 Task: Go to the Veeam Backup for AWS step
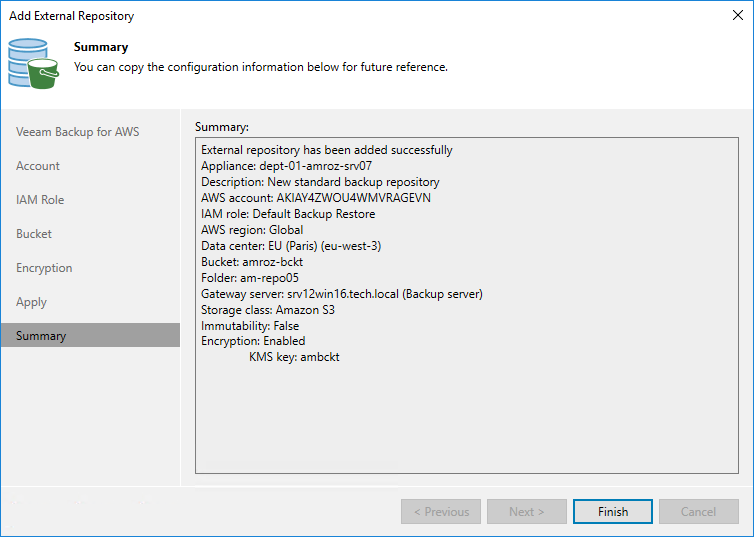(77, 132)
